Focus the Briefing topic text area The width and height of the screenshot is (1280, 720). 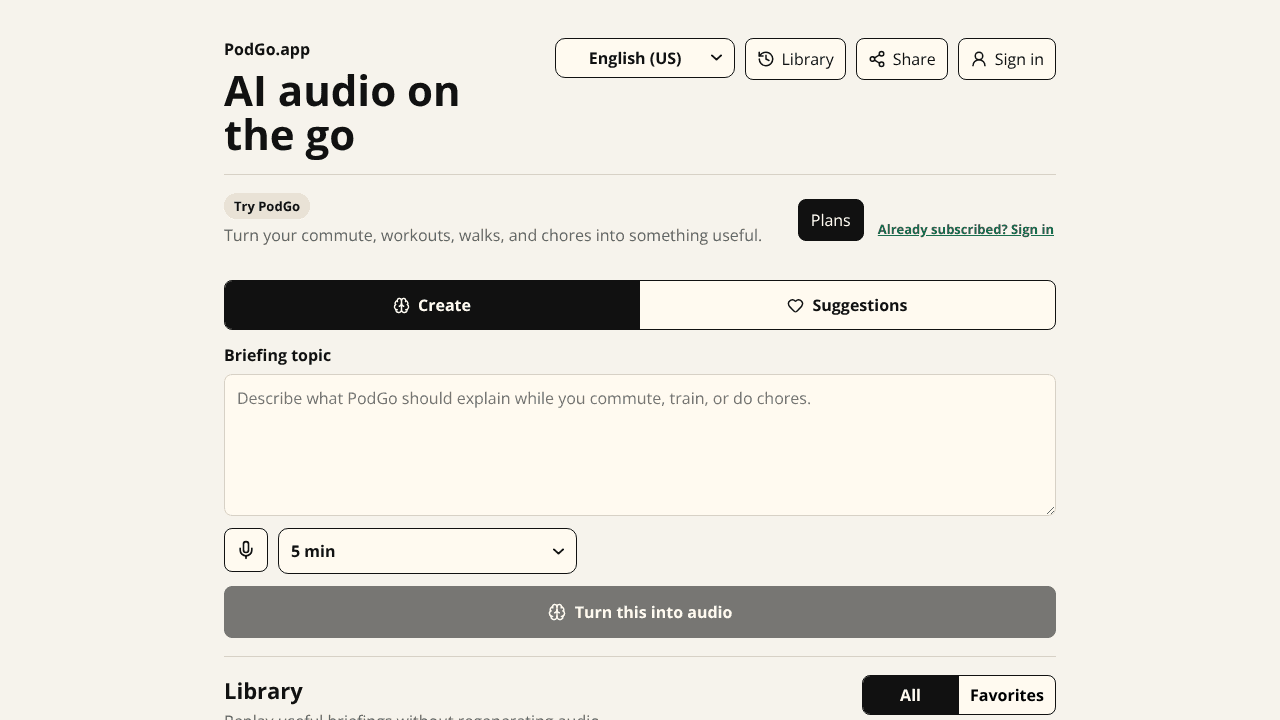tap(640, 445)
